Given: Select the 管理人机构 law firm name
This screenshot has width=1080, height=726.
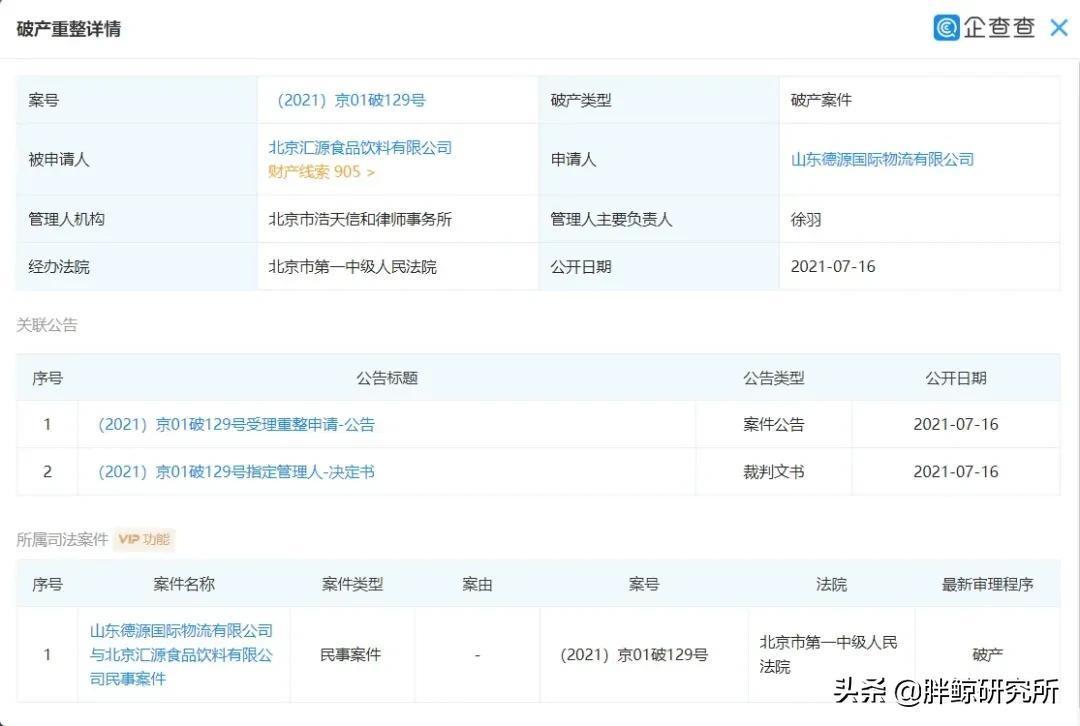Looking at the screenshot, I should click(360, 219).
